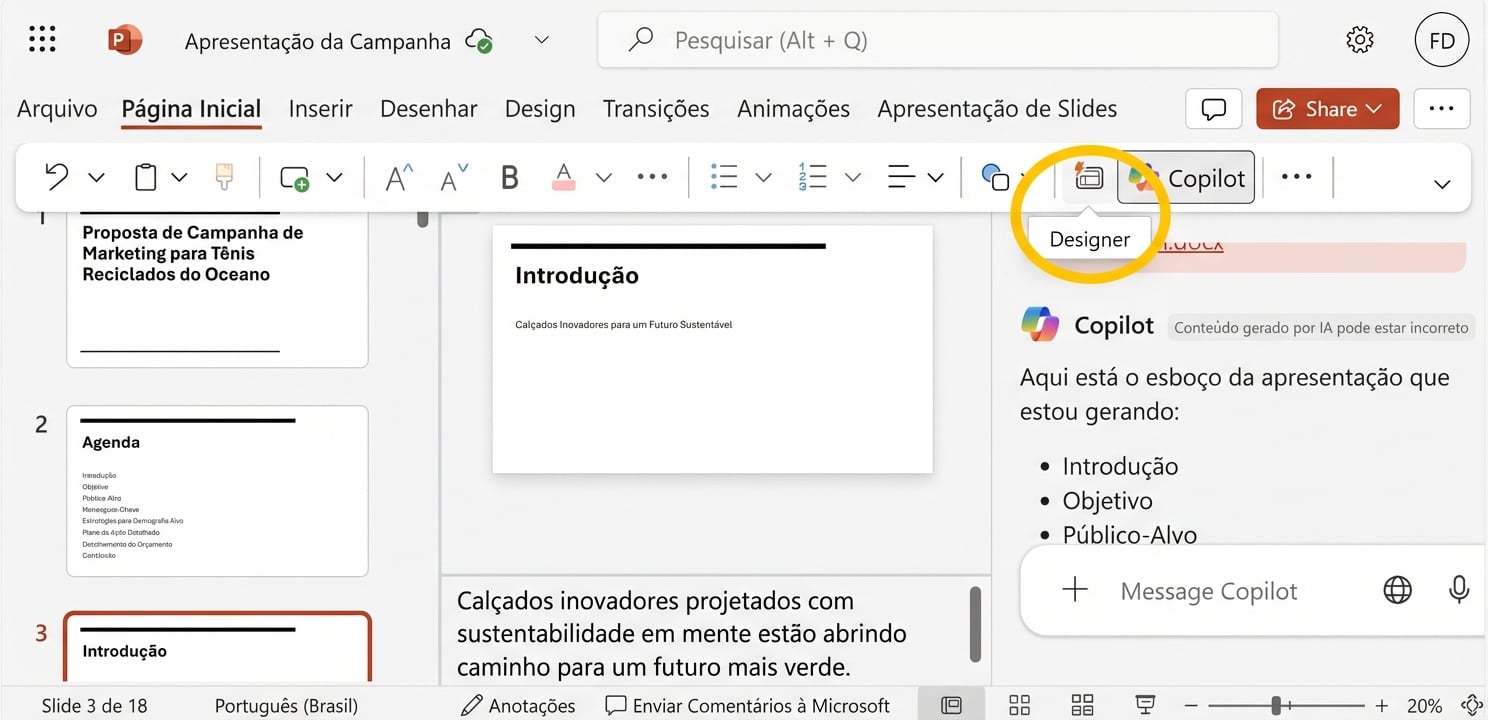Start the slideshow from the status bar

(1144, 704)
